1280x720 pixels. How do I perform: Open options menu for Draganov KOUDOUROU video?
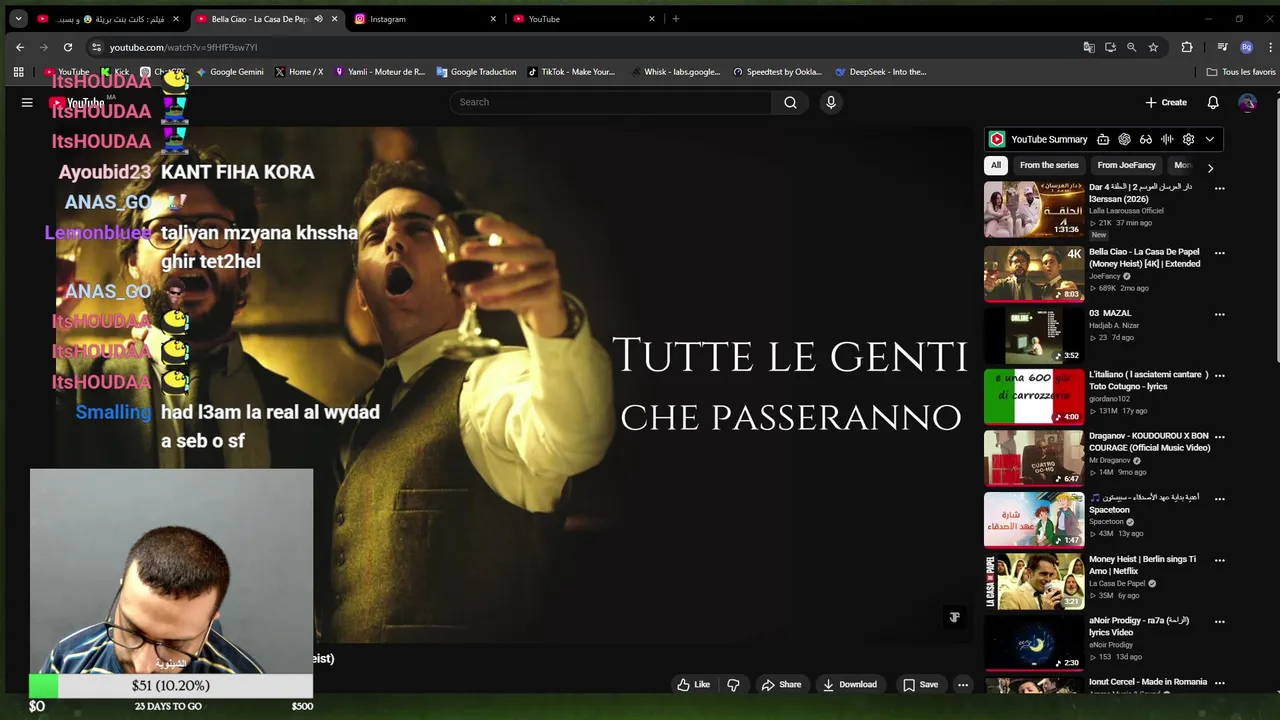coord(1219,437)
